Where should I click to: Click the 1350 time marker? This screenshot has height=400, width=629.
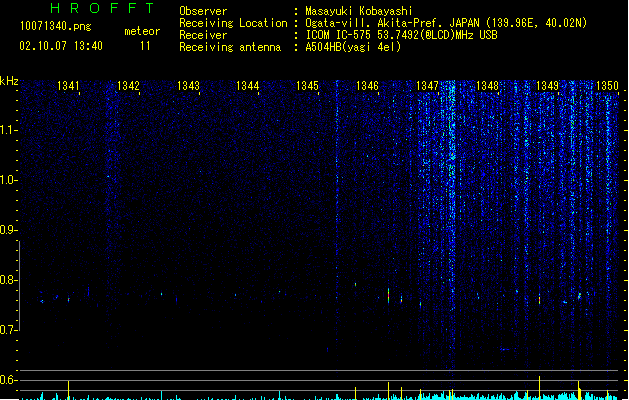click(607, 86)
